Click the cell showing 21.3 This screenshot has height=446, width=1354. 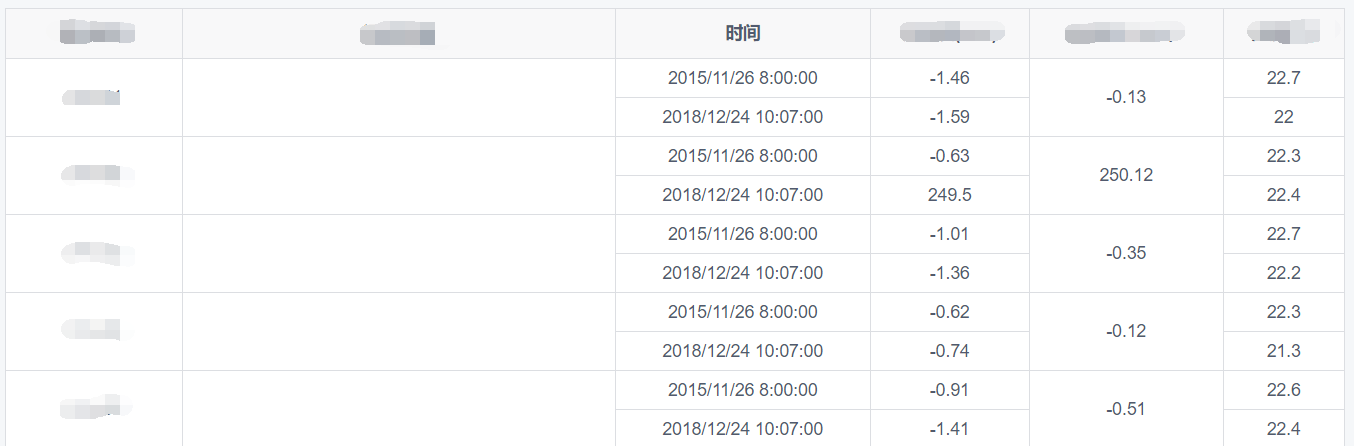point(1283,351)
